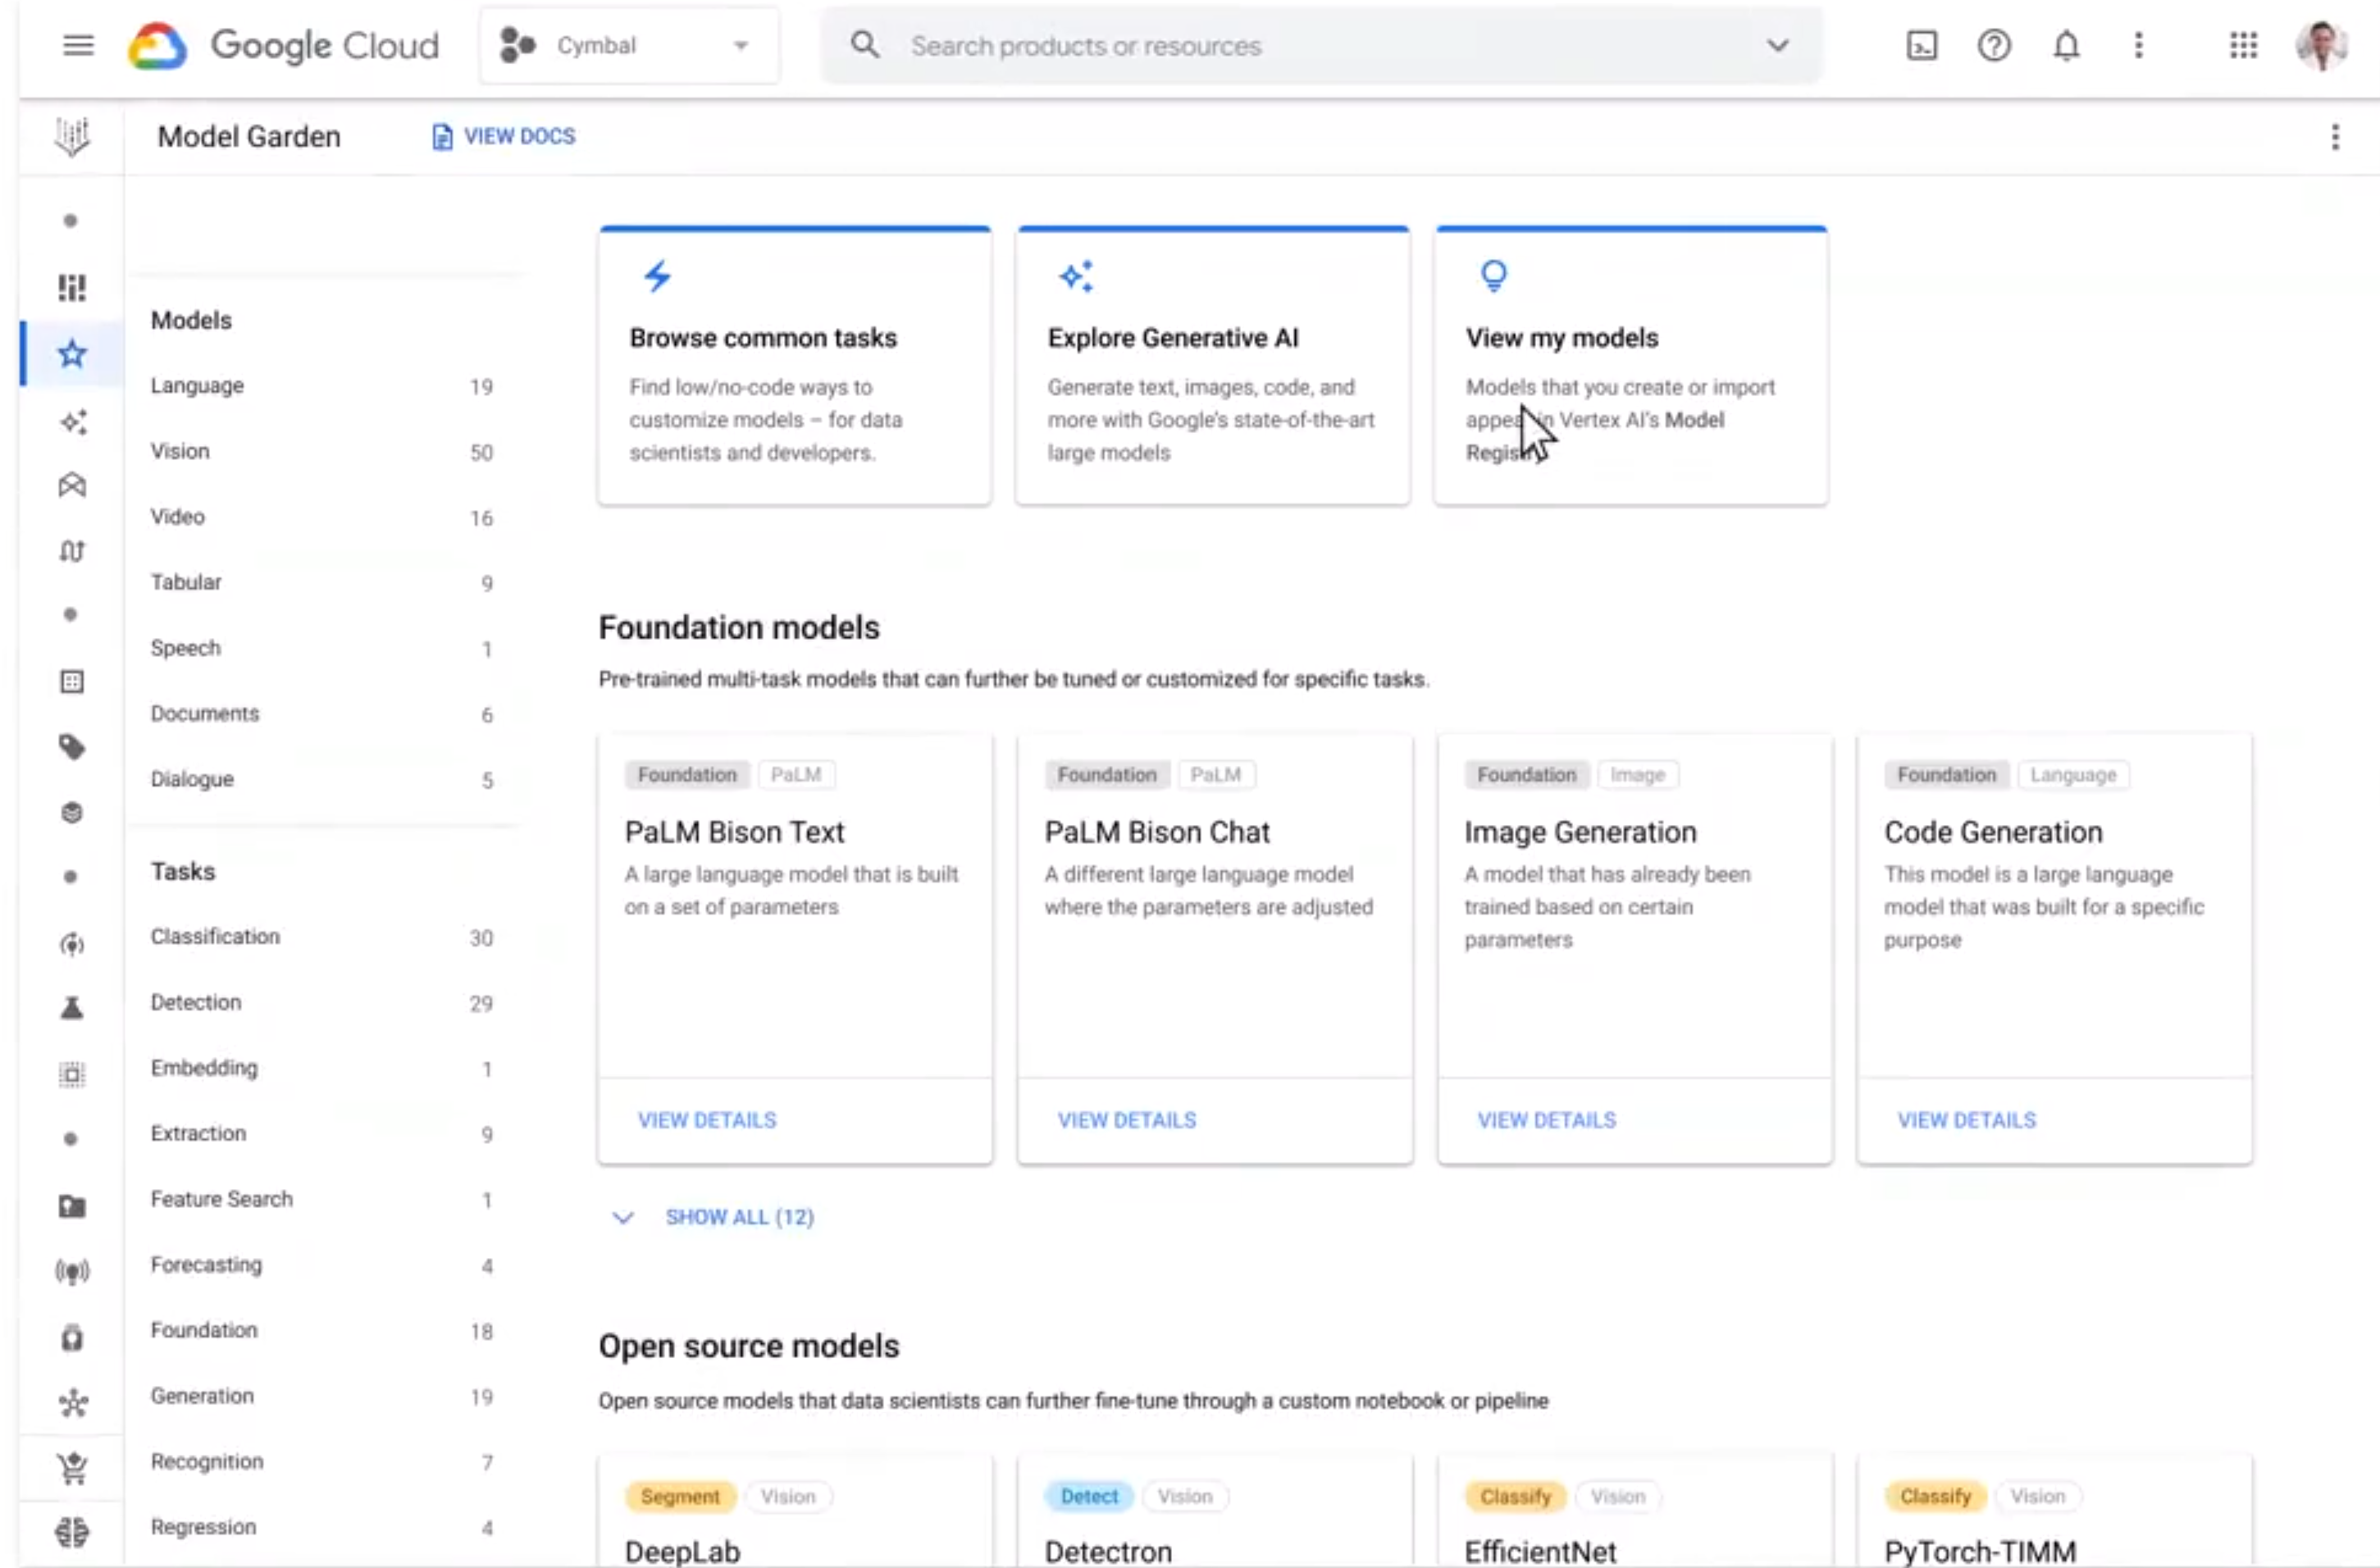
Task: Open the generative sparkle icon in sidebar
Action: (x=72, y=421)
